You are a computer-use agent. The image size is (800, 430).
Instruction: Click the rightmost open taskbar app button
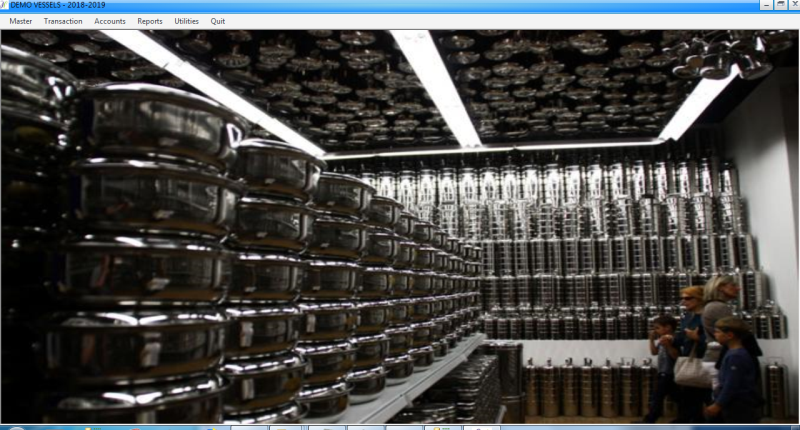(x=482, y=427)
